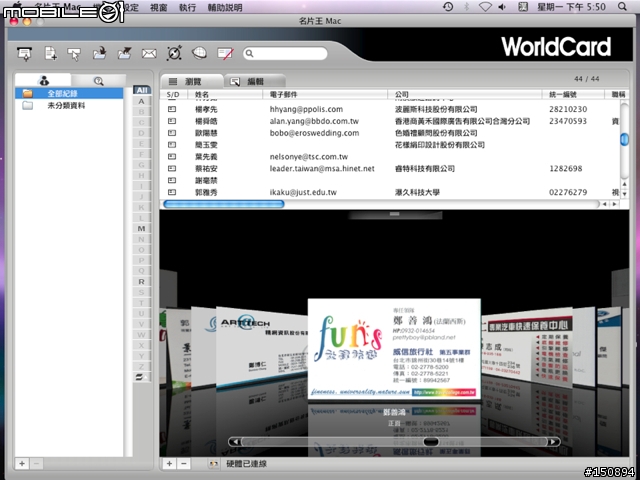
Task: Select the cursor pick tool in toolbar
Action: pyautogui.click(x=74, y=54)
